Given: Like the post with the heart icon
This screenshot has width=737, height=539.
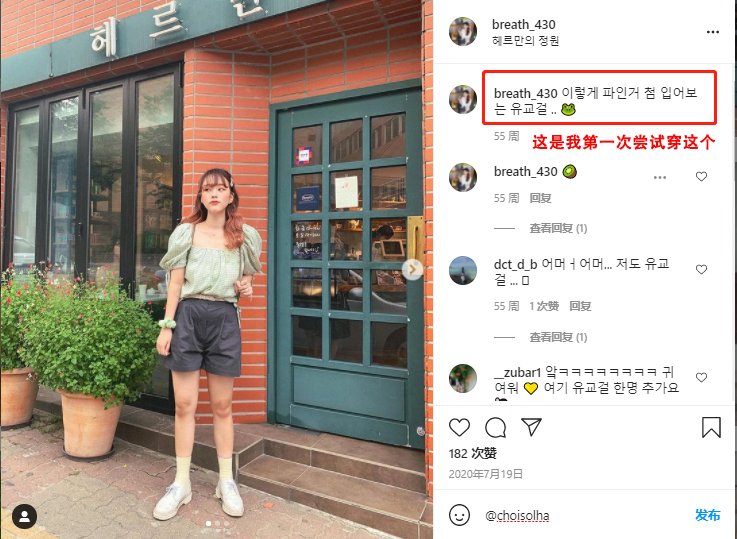Looking at the screenshot, I should click(459, 427).
